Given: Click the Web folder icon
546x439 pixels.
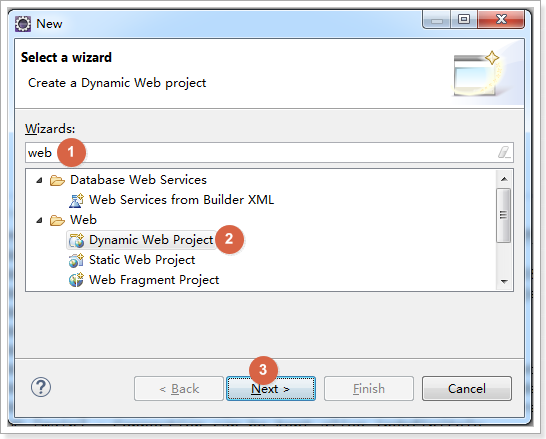Looking at the screenshot, I should tap(57, 220).
